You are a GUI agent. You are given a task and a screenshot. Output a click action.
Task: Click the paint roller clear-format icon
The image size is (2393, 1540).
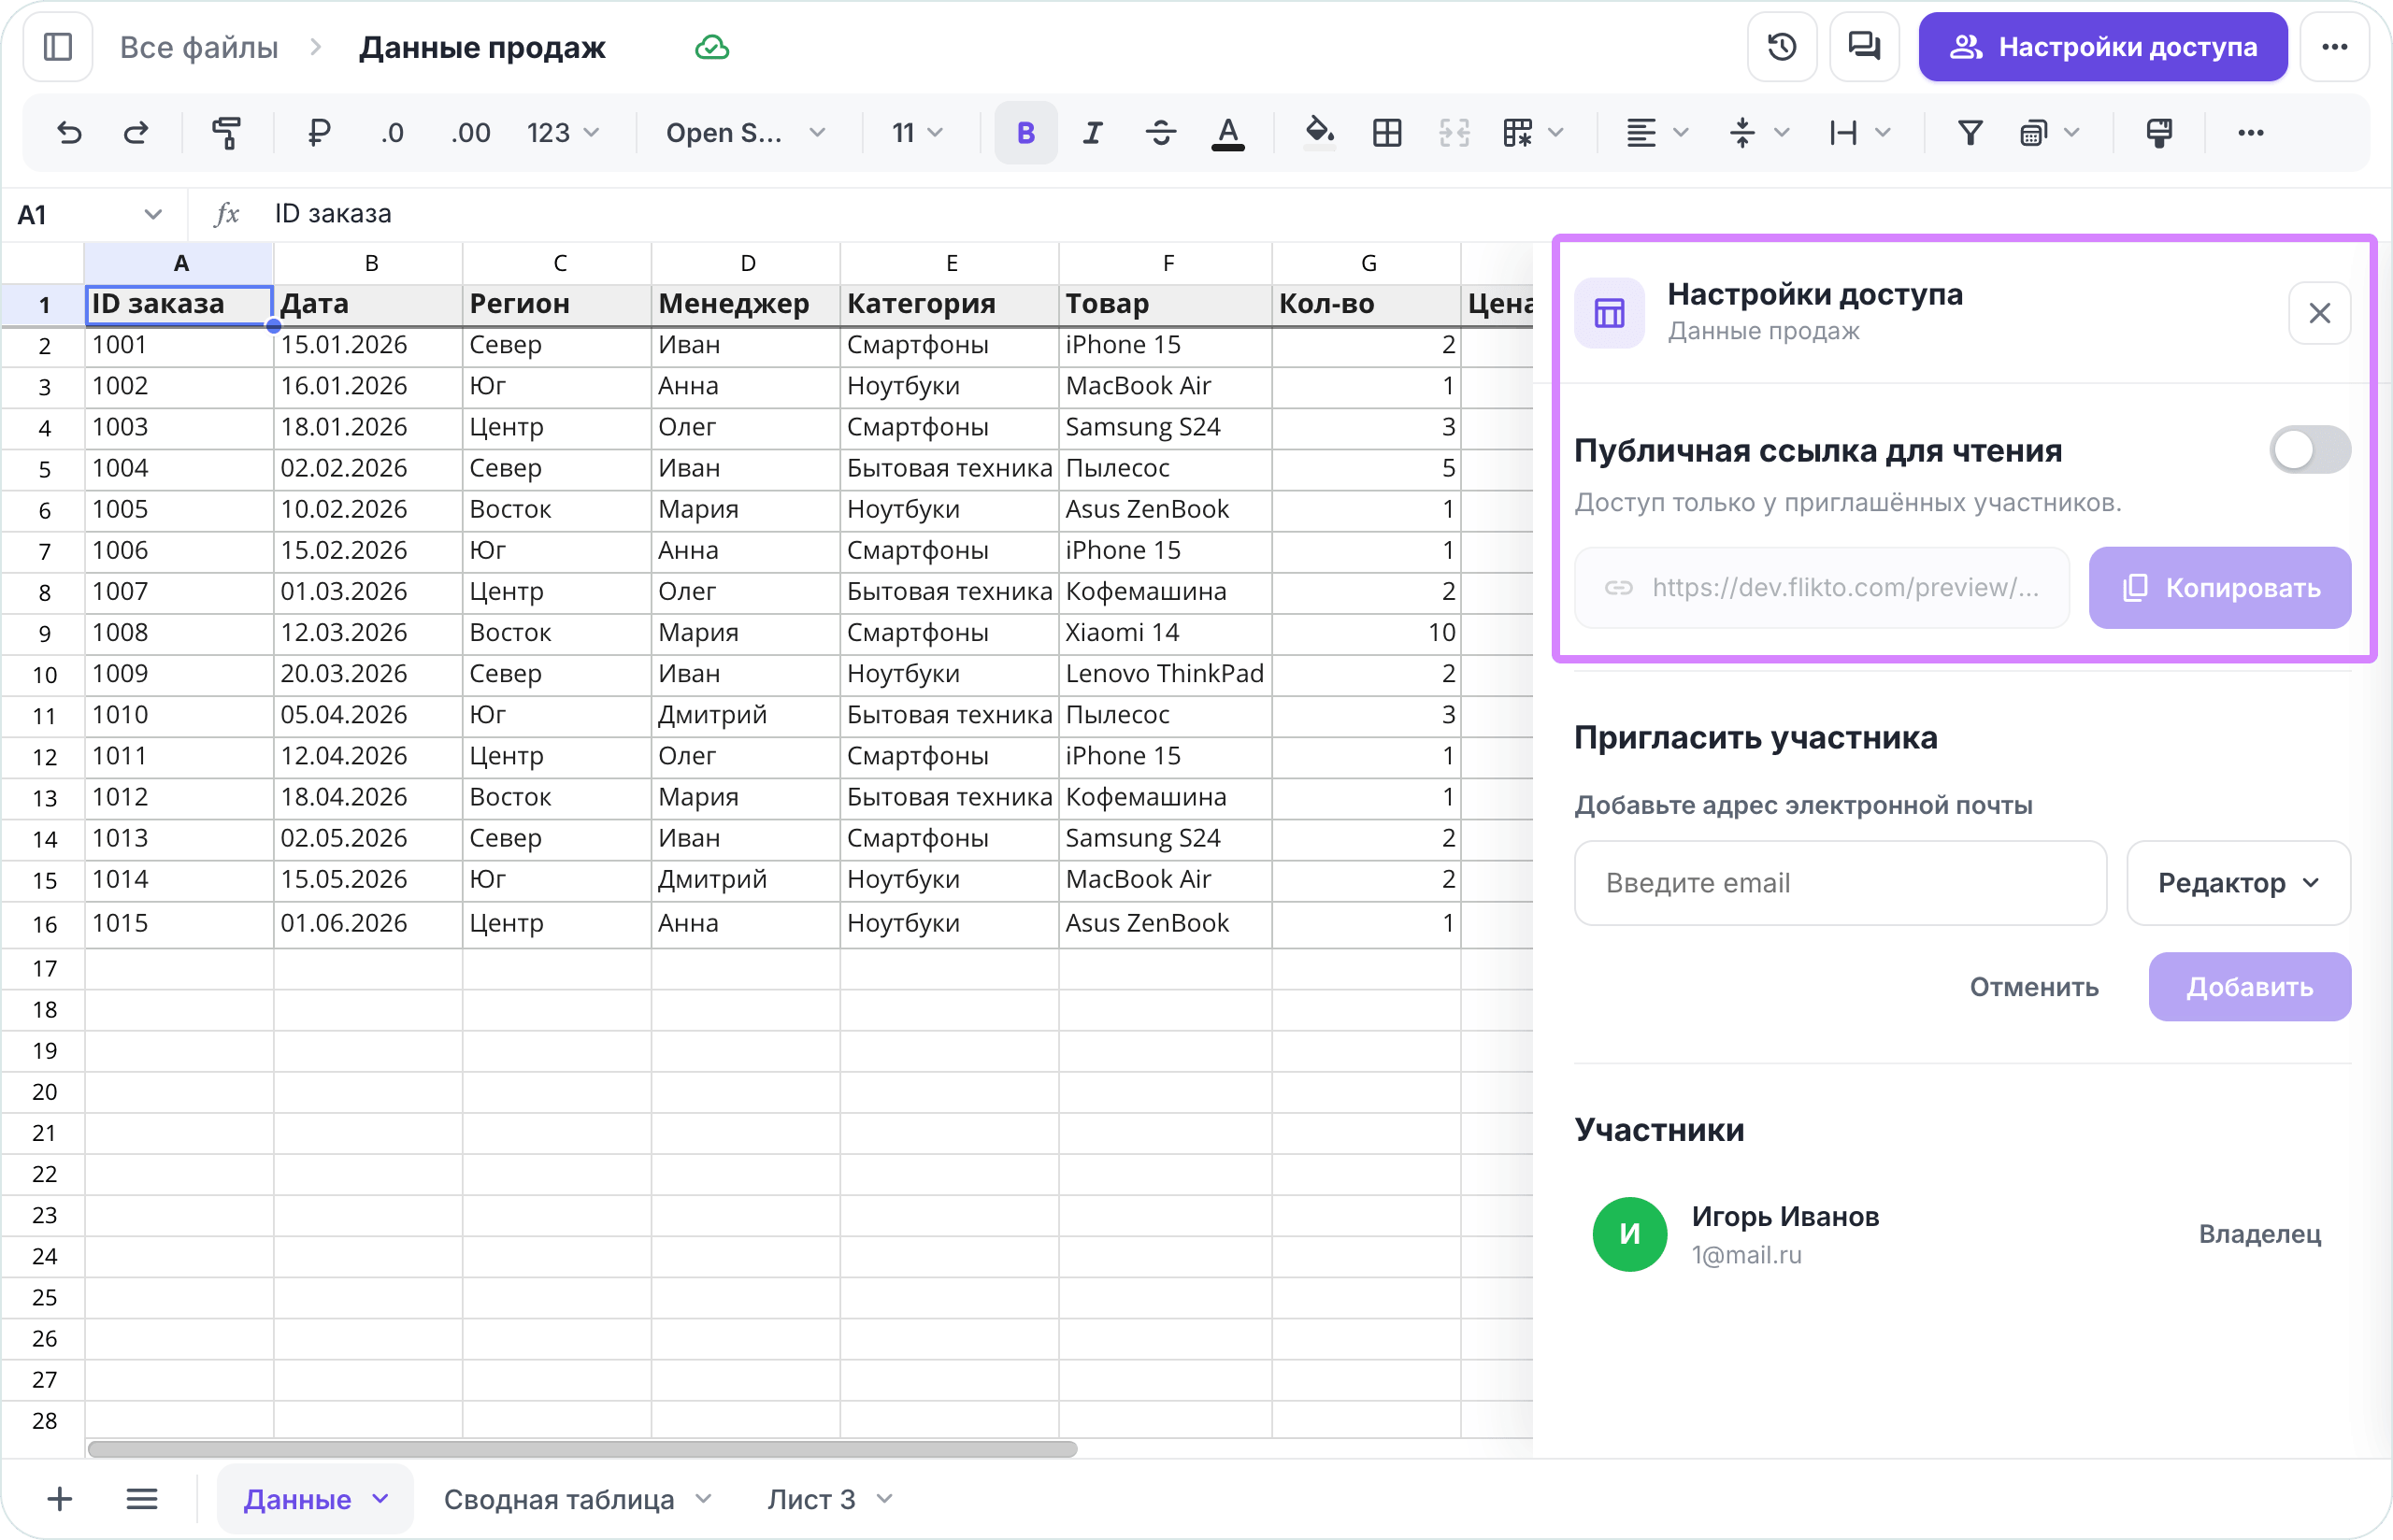[2159, 133]
